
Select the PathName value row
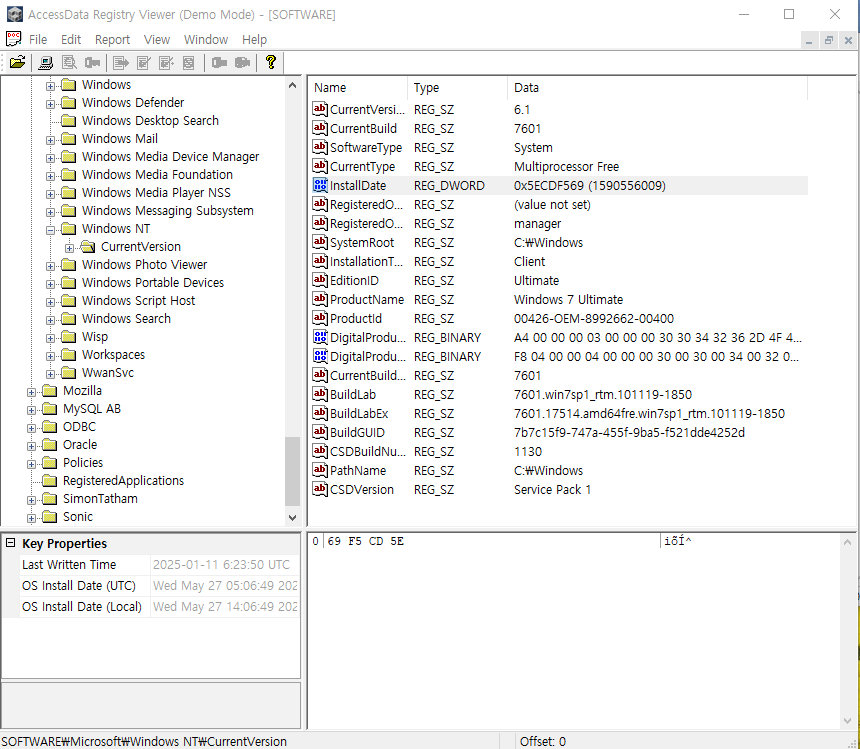point(559,470)
